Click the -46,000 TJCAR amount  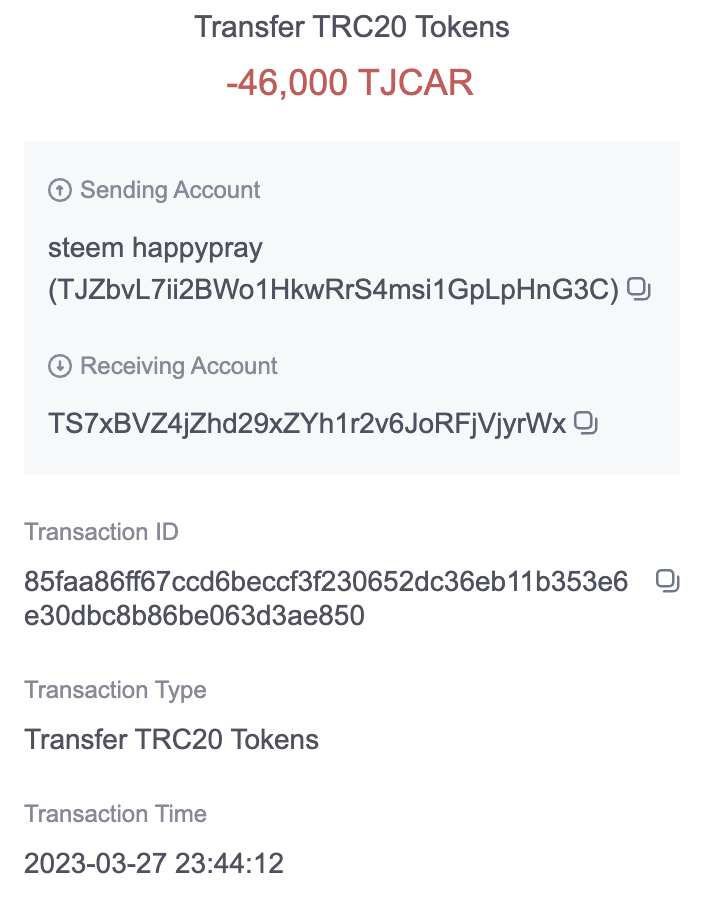tap(350, 82)
